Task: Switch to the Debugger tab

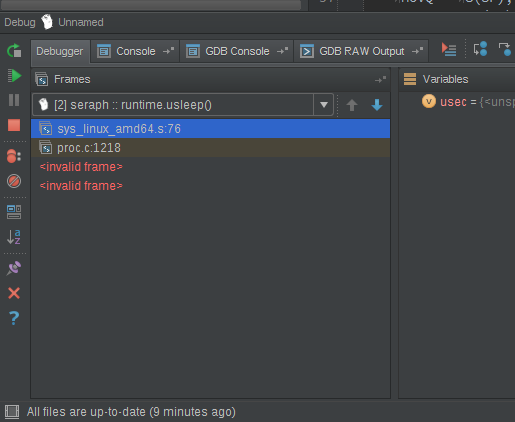Action: pos(60,51)
